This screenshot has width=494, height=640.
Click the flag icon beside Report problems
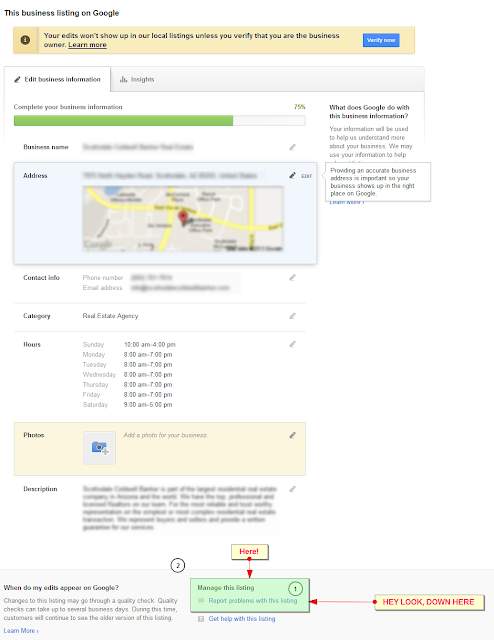click(201, 600)
